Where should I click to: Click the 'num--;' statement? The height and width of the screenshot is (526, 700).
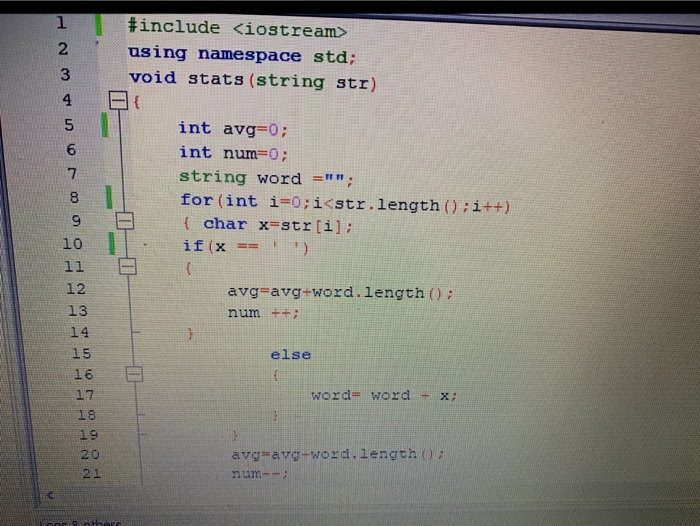point(260,473)
